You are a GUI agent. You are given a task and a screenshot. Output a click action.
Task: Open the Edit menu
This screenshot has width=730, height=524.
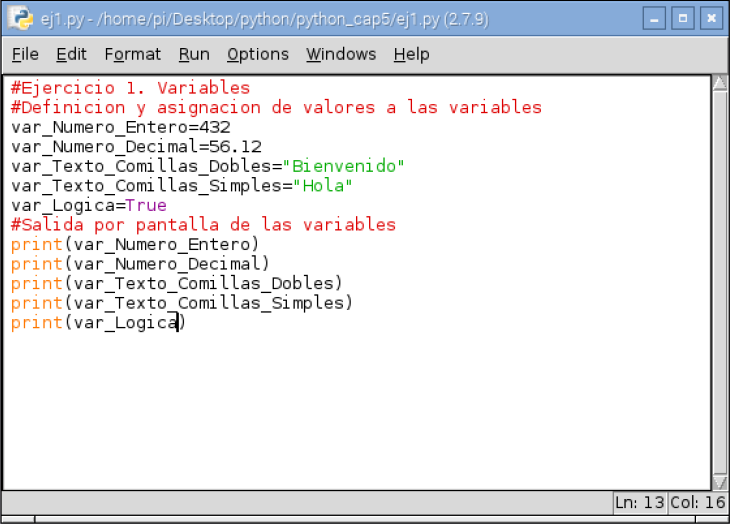point(71,54)
